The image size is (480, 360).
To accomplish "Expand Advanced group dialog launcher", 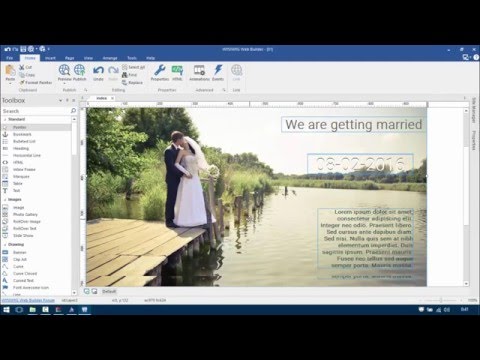I will [224, 90].
